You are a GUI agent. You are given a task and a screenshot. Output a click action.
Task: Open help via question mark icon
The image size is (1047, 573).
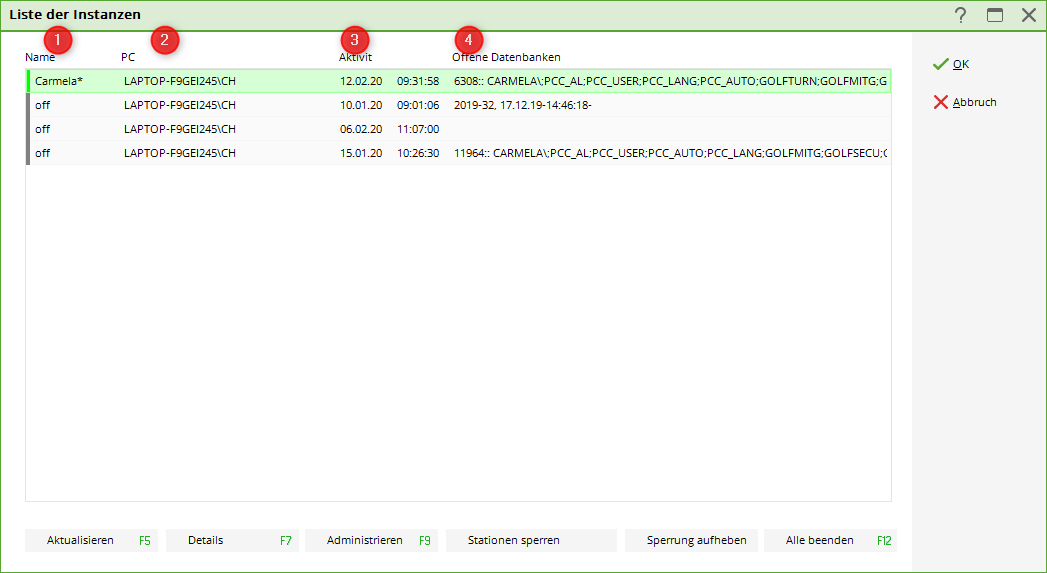(960, 15)
